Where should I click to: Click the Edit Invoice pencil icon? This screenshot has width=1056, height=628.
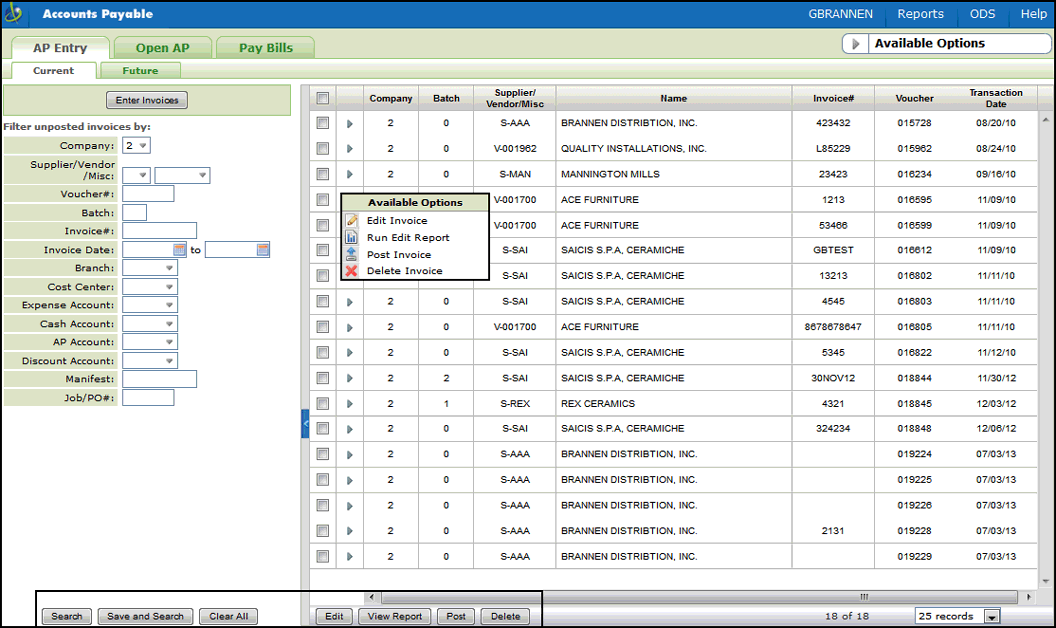point(351,221)
